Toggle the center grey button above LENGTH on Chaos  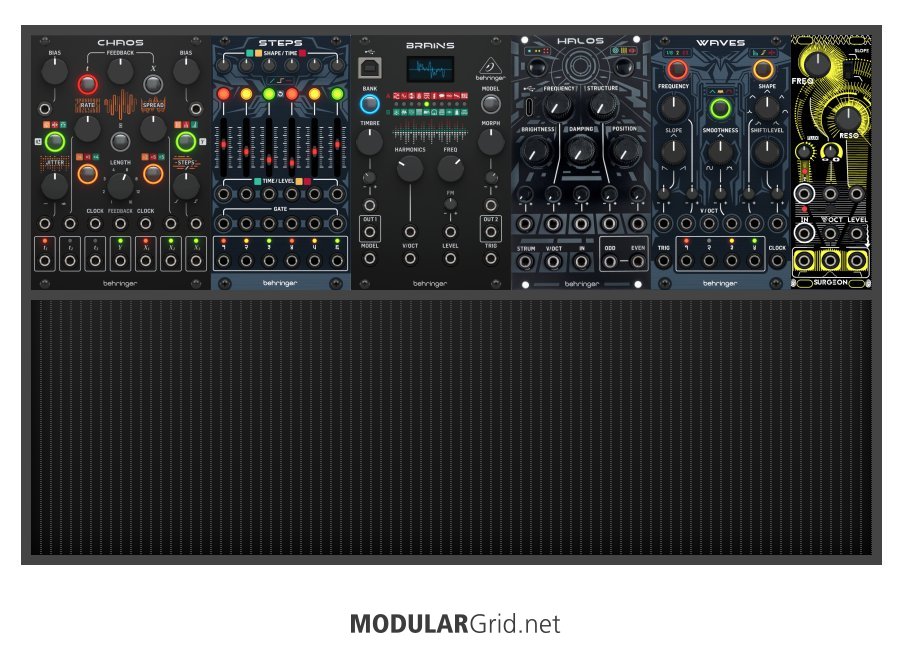pos(120,141)
